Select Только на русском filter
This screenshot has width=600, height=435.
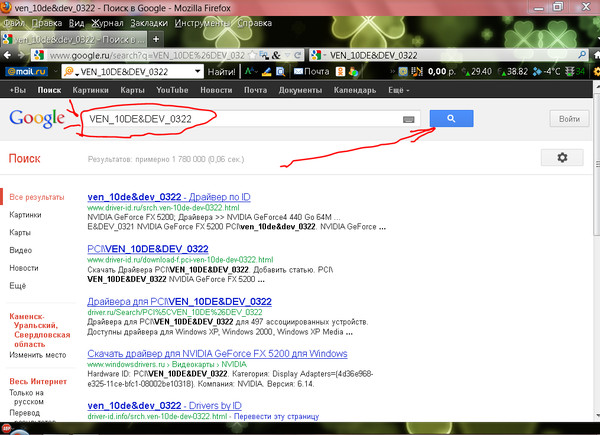26,398
